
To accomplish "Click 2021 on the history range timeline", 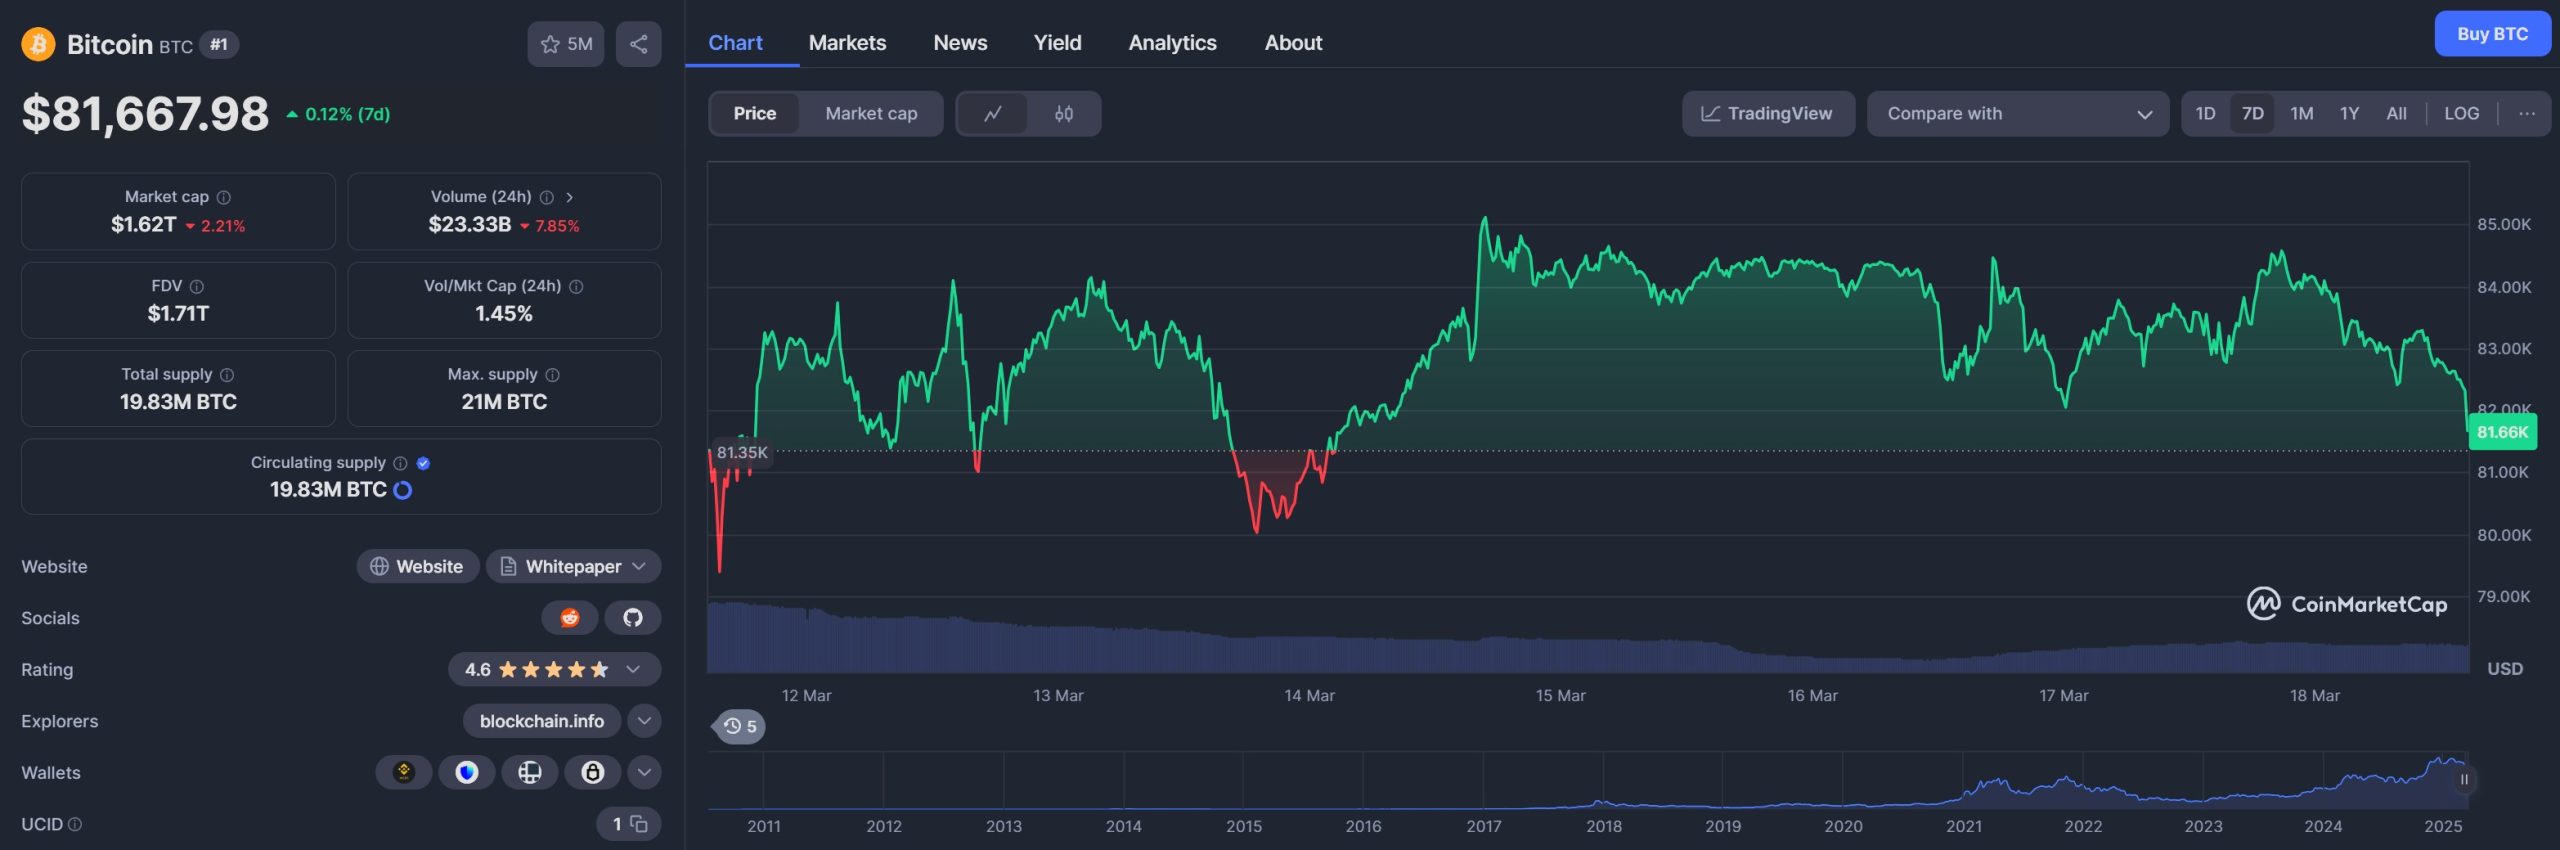I will click(1964, 826).
